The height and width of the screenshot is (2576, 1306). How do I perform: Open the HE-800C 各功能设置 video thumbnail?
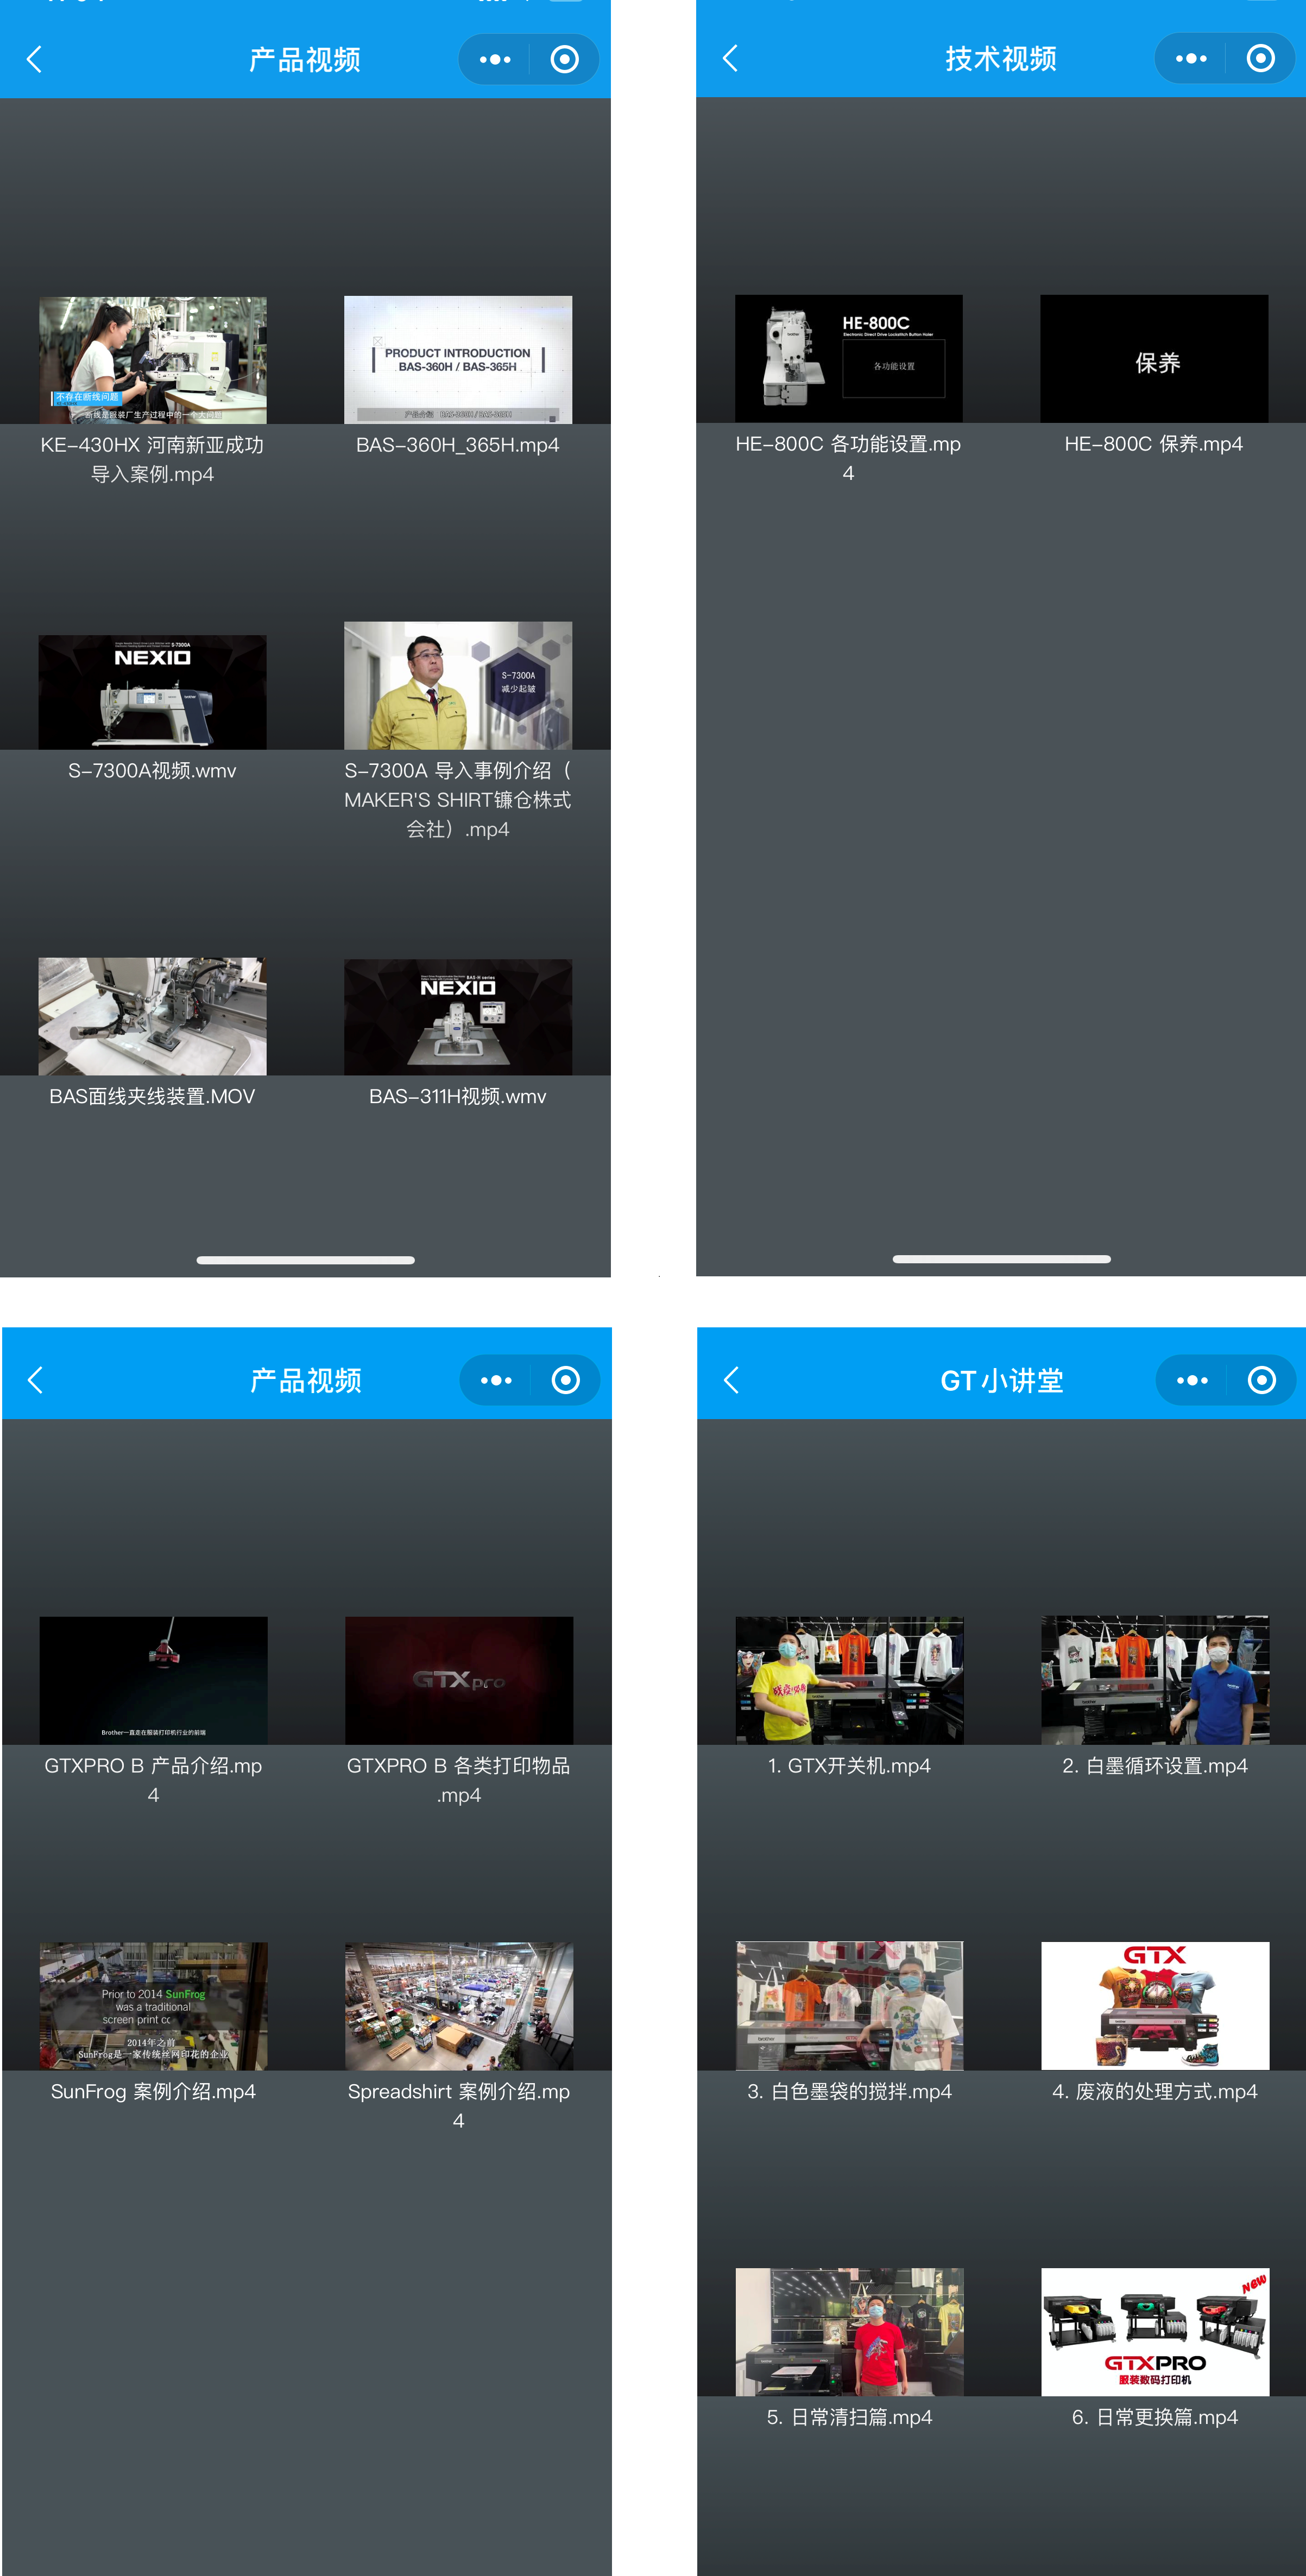848,358
